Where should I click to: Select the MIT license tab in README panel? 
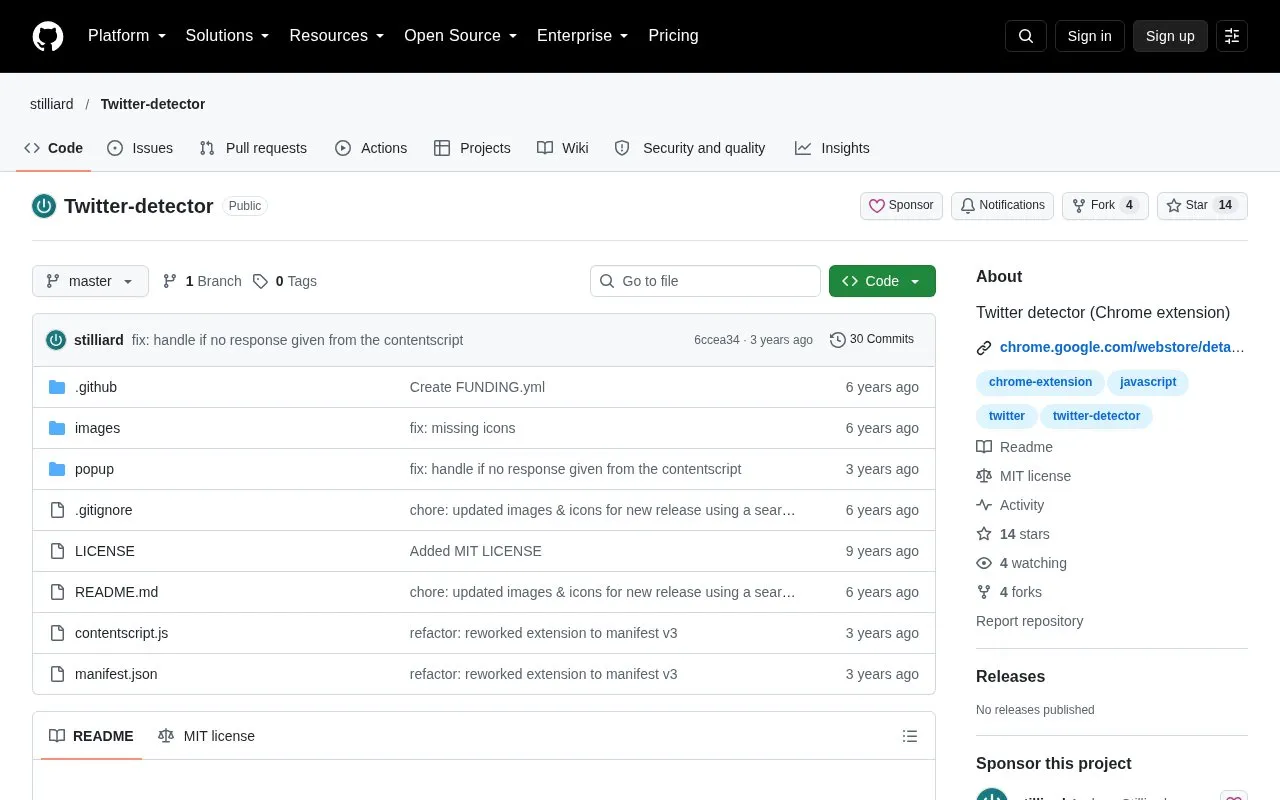point(207,736)
